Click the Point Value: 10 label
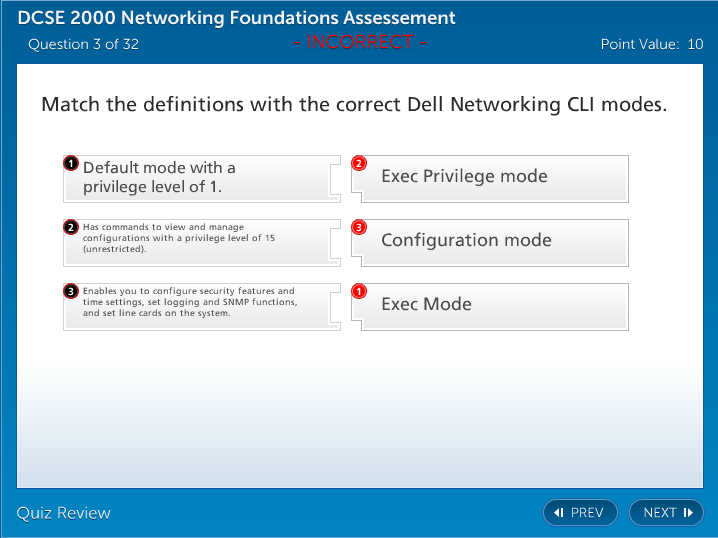Viewport: 718px width, 538px height. pyautogui.click(x=651, y=44)
